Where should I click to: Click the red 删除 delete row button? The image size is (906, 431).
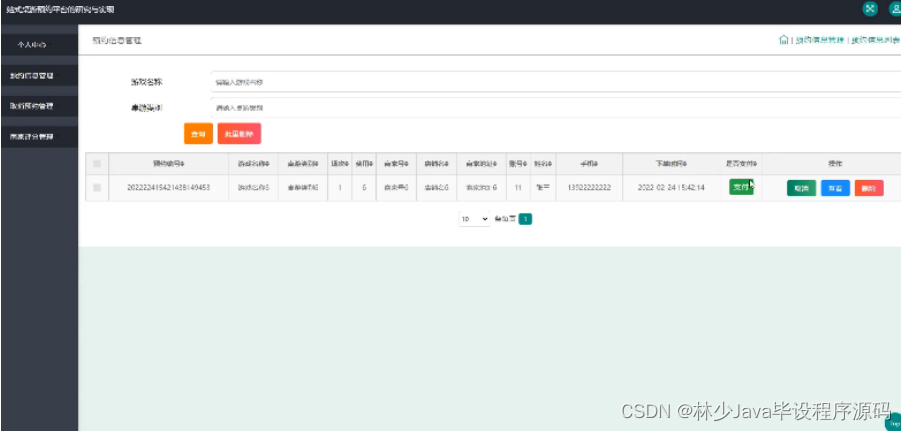(x=869, y=188)
